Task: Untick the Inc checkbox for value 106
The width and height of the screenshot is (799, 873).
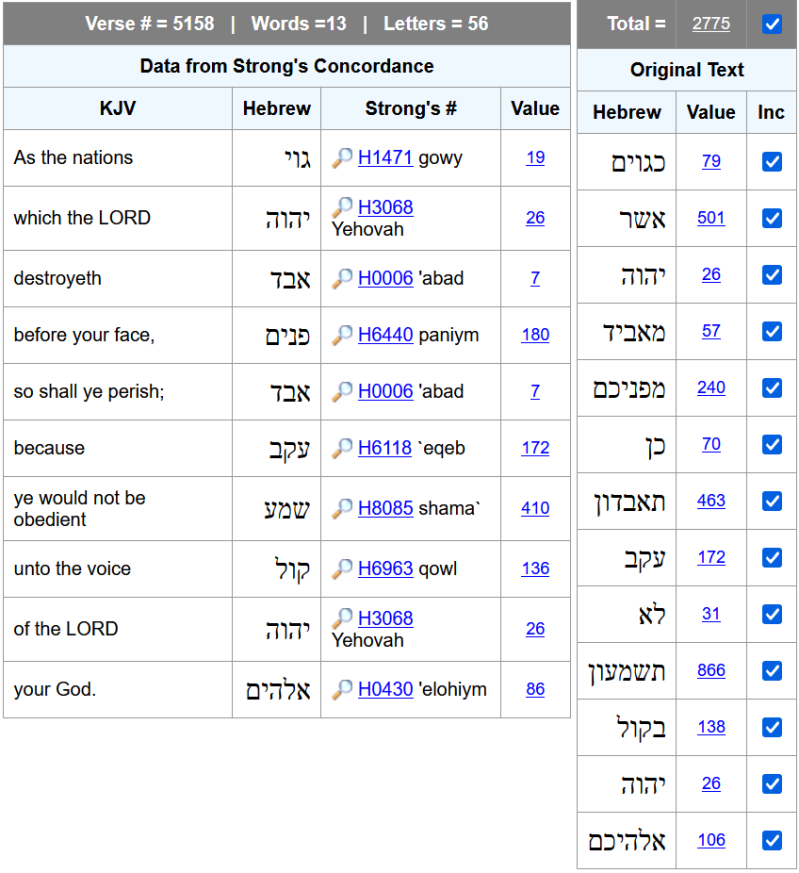Action: [x=772, y=841]
